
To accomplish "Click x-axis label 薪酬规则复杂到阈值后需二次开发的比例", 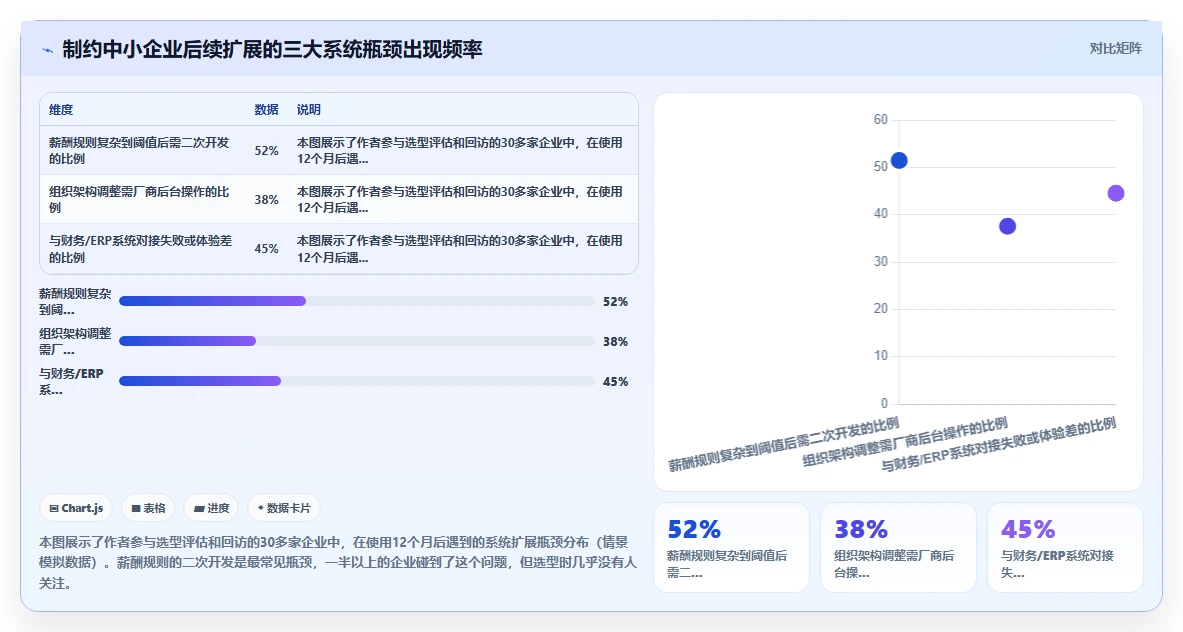I will click(x=783, y=444).
